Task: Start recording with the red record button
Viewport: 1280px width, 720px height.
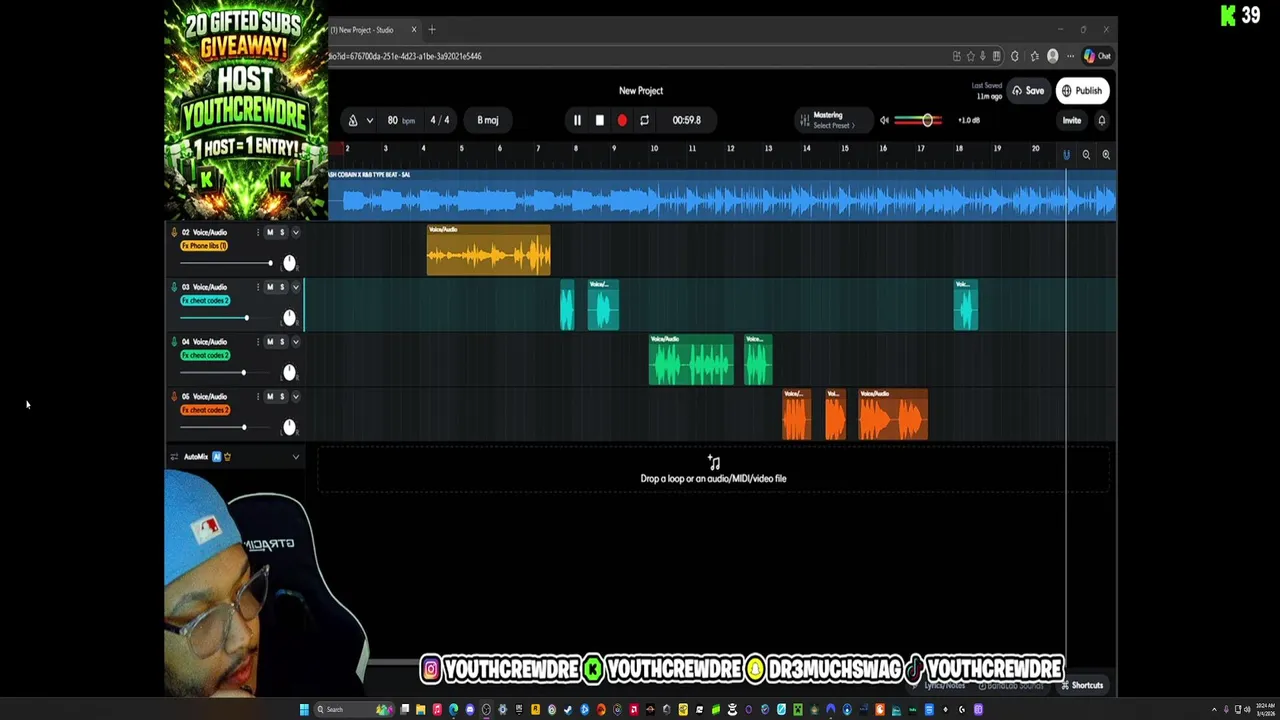Action: [622, 120]
